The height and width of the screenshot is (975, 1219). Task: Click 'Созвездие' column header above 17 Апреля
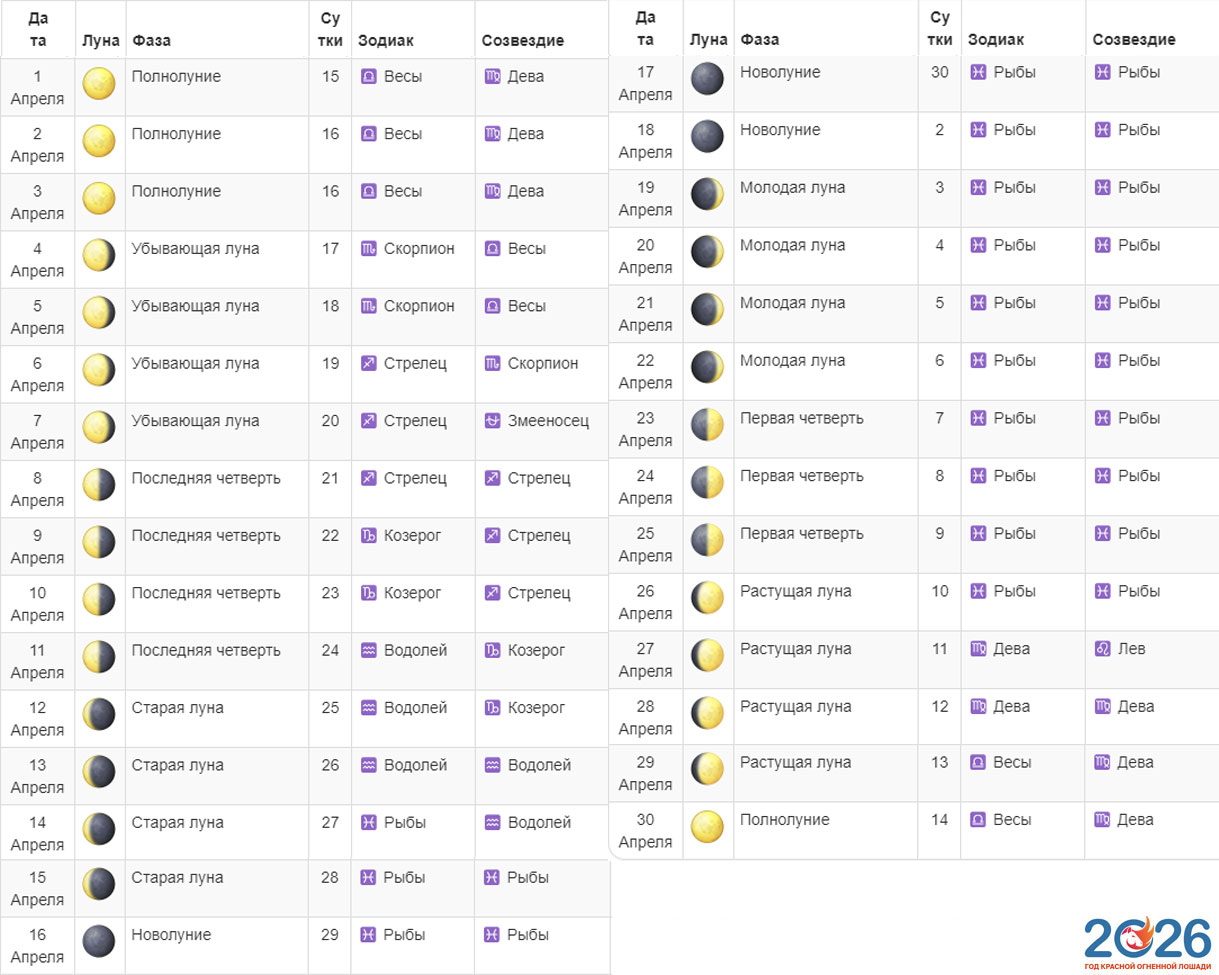(x=1134, y=40)
